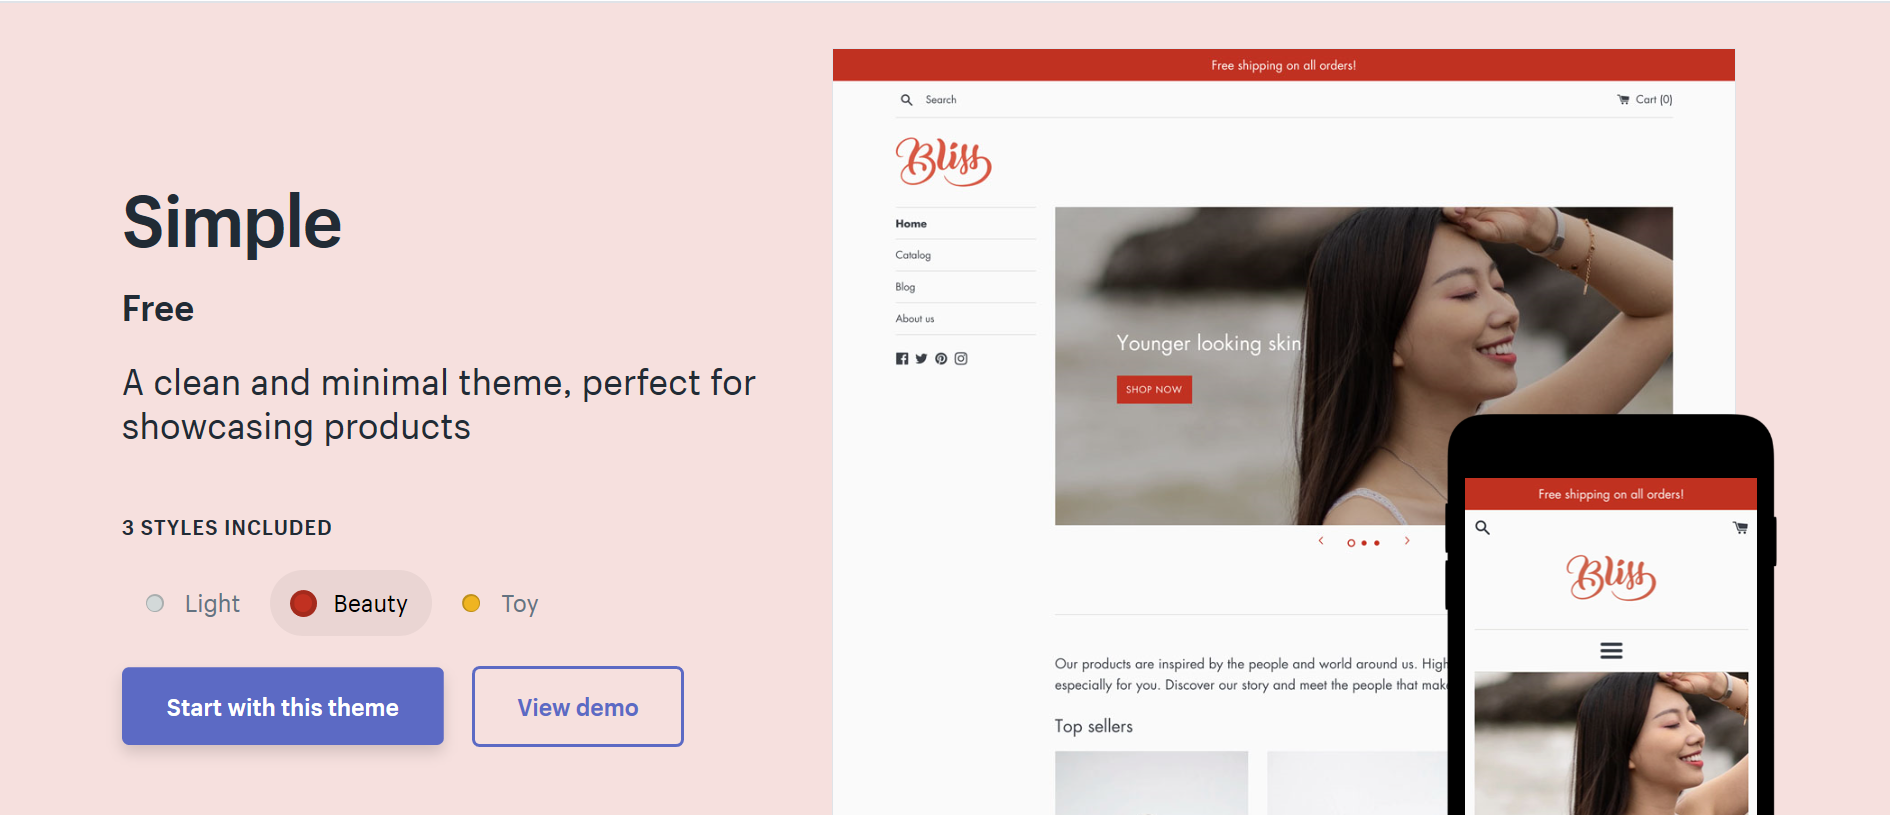The image size is (1890, 815).
Task: Advance slideshow with right chevron
Action: (x=1407, y=541)
